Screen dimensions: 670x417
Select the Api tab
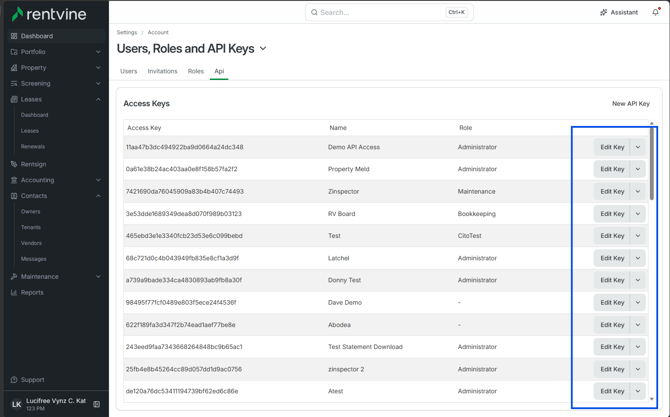[x=219, y=71]
